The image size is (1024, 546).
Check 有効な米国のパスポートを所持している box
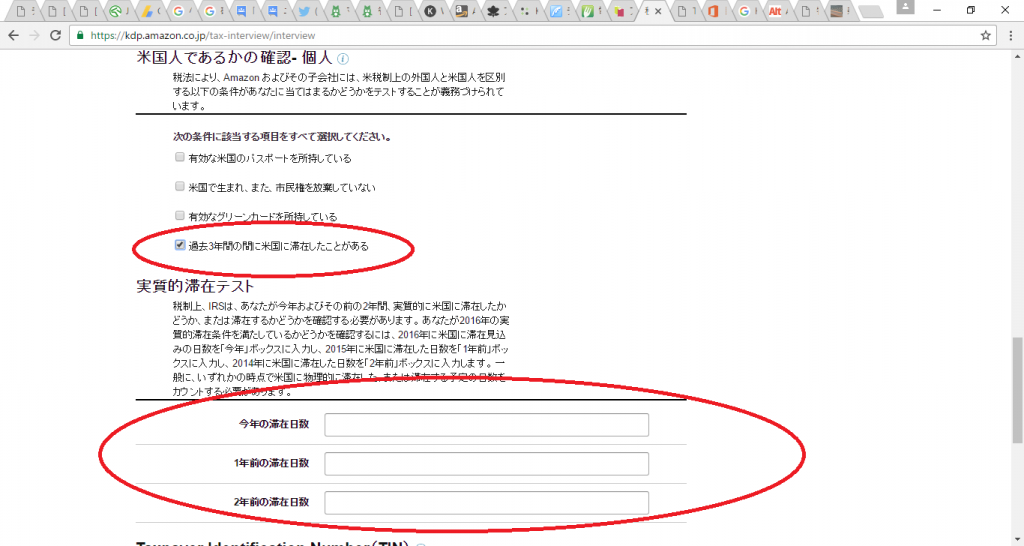click(x=180, y=157)
